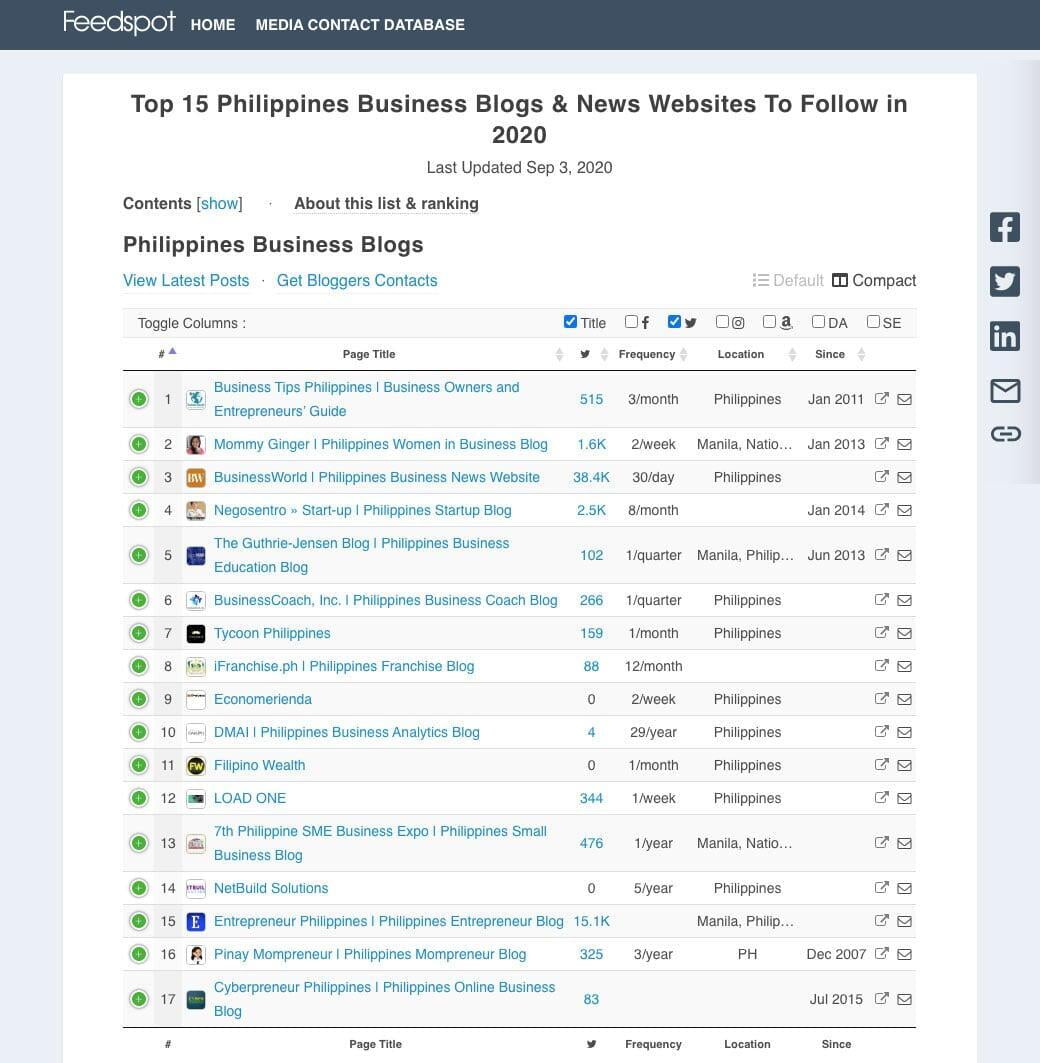Enable the Facebook column checkbox
Image resolution: width=1040 pixels, height=1063 pixels.
coord(631,321)
